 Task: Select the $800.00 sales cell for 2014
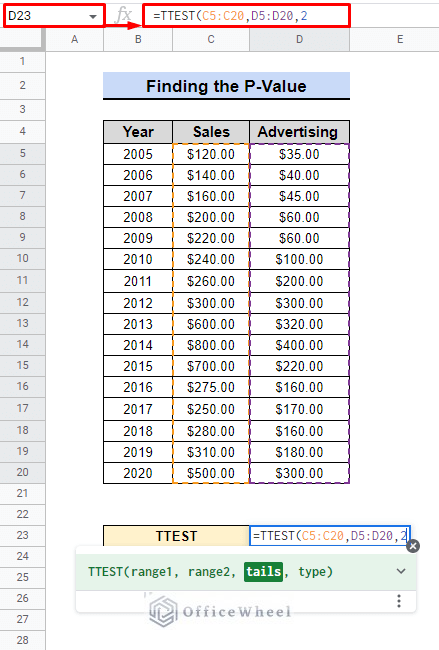tap(211, 345)
